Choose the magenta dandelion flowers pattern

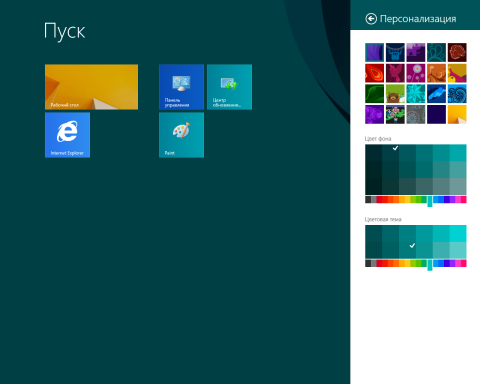(416, 73)
